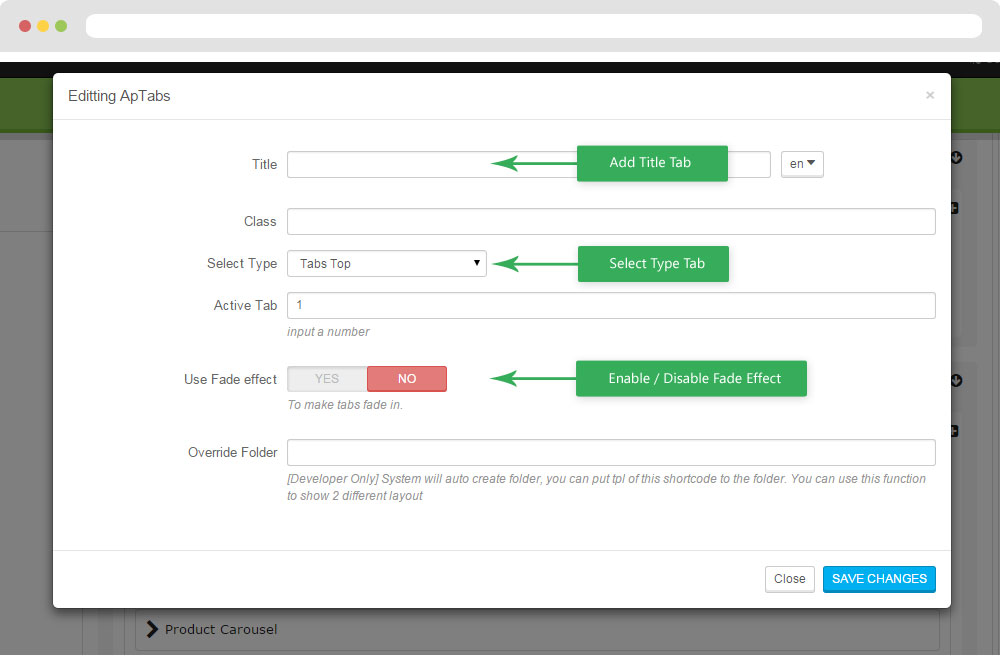Screen dimensions: 1000x656
Task: Open the en language dropdown
Action: point(802,164)
